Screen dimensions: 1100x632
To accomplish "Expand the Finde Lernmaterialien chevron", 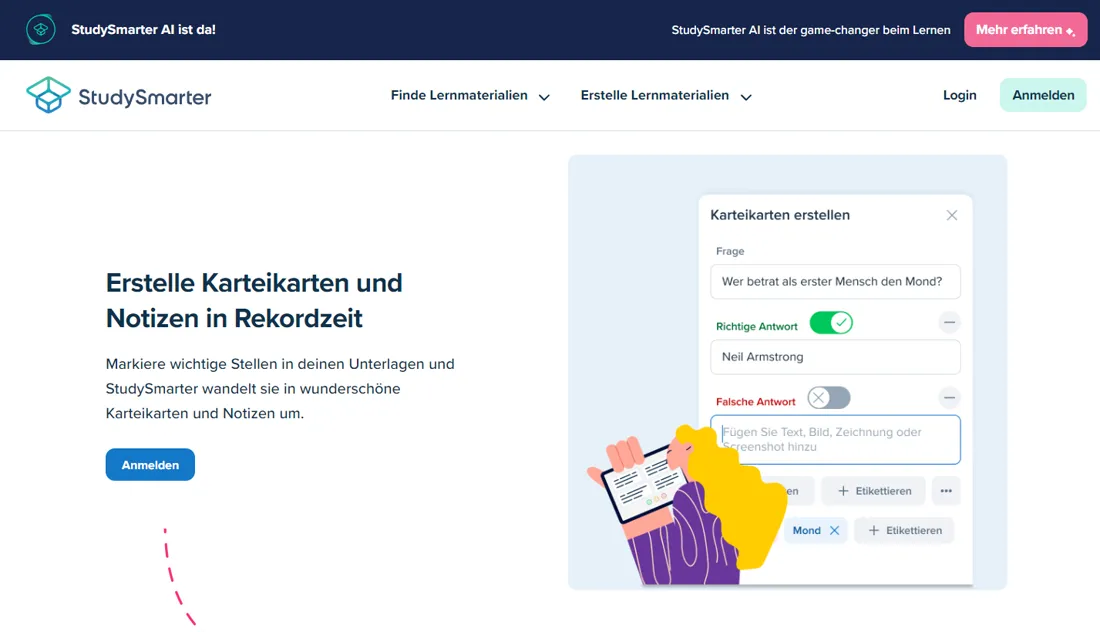I will click(544, 97).
